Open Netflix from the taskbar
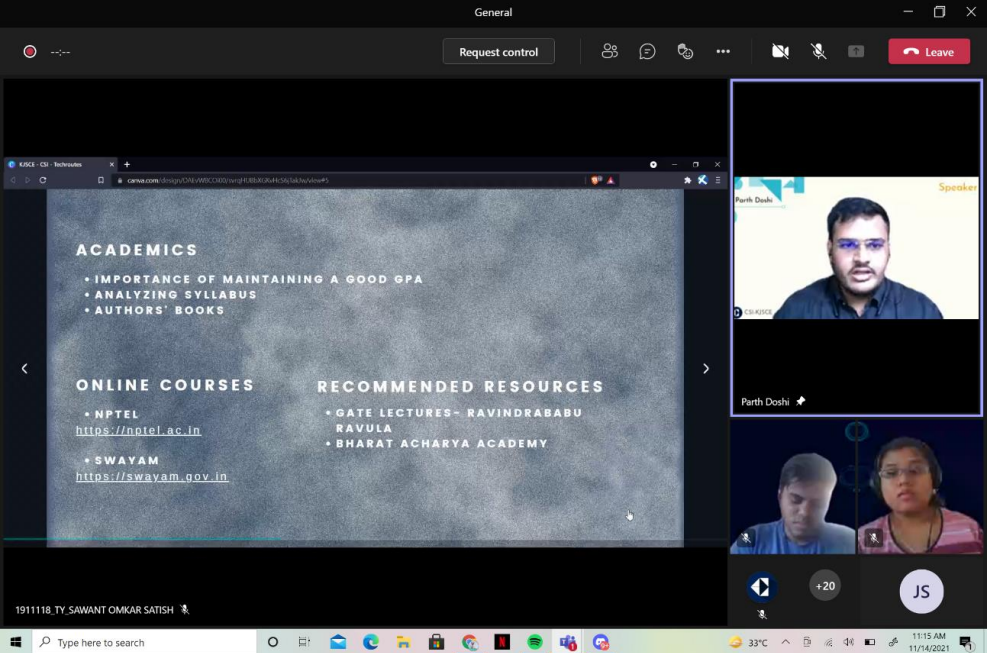Image resolution: width=987 pixels, height=653 pixels. click(x=502, y=642)
